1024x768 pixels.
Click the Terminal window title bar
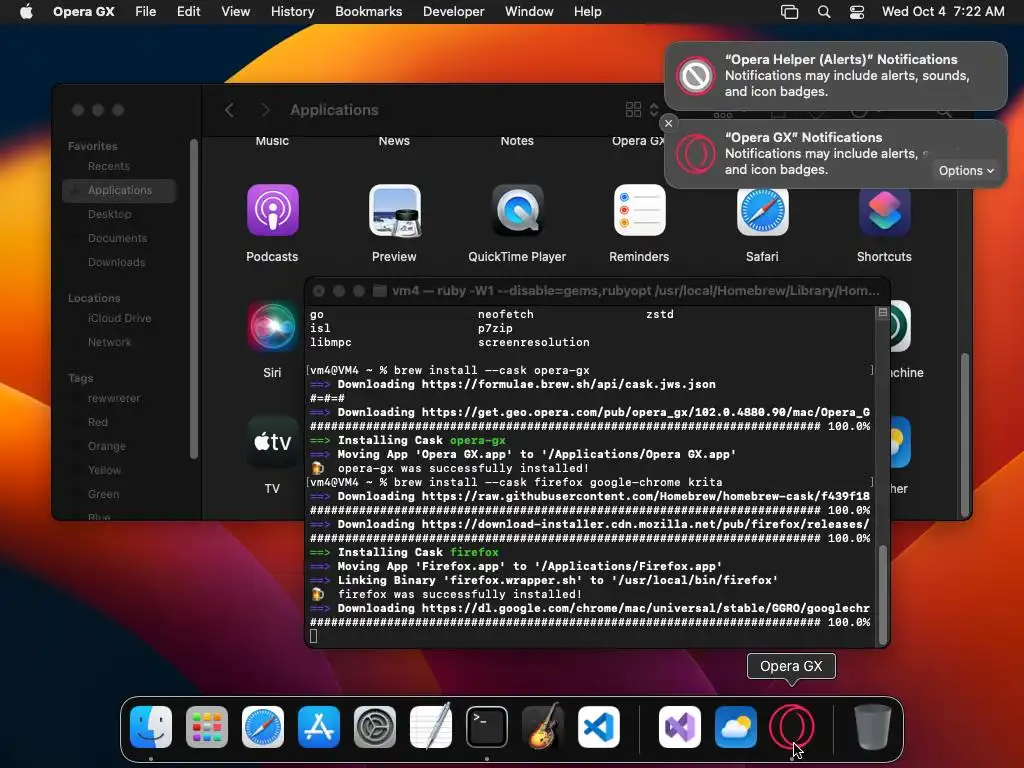(598, 291)
